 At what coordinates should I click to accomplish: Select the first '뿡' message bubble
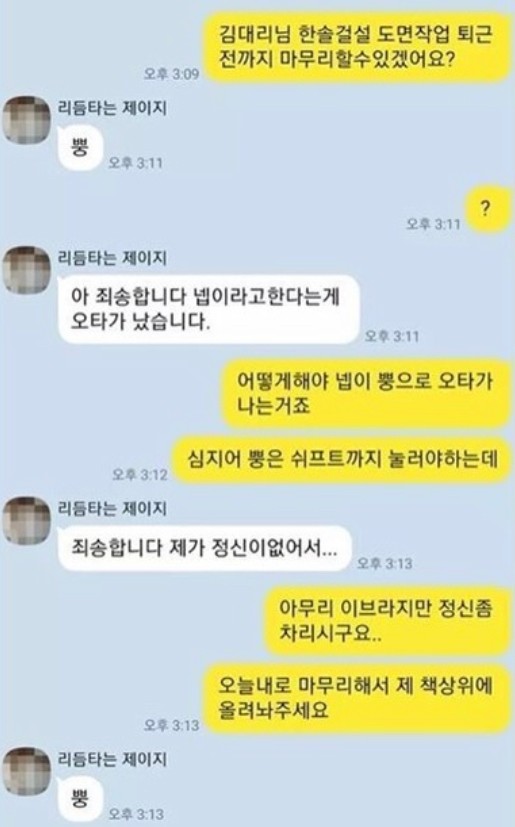coord(80,148)
